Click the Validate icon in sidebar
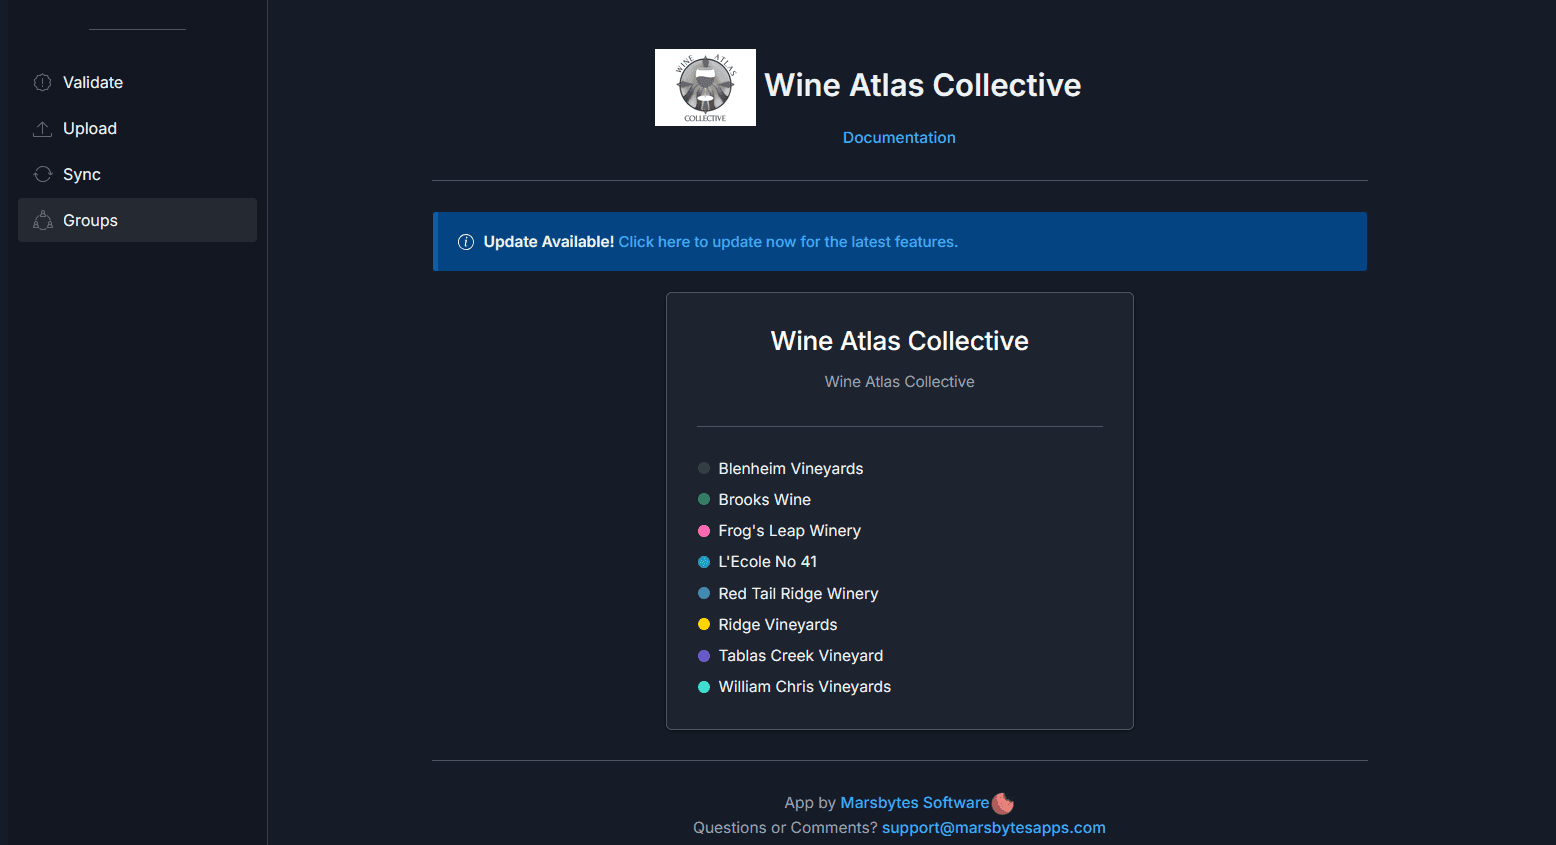 [42, 83]
